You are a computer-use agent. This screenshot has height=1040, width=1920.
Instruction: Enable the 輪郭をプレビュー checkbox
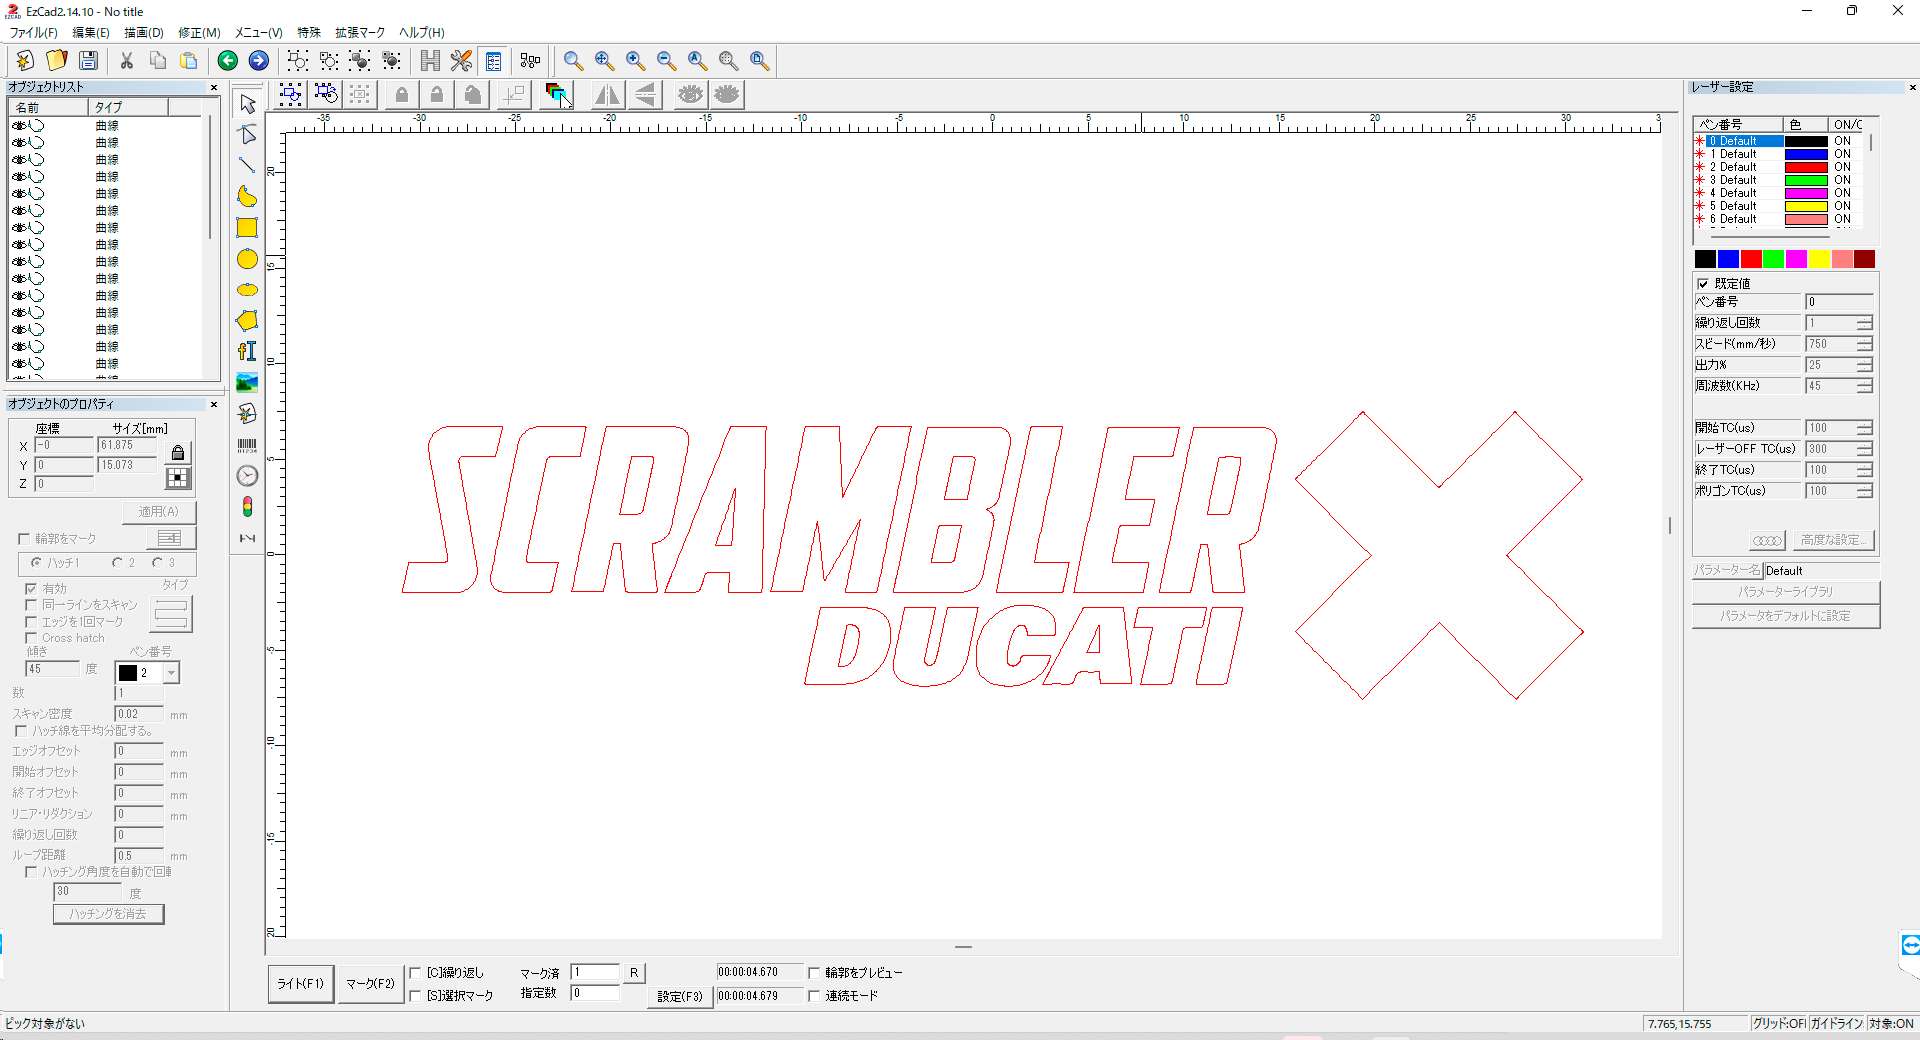click(x=814, y=973)
